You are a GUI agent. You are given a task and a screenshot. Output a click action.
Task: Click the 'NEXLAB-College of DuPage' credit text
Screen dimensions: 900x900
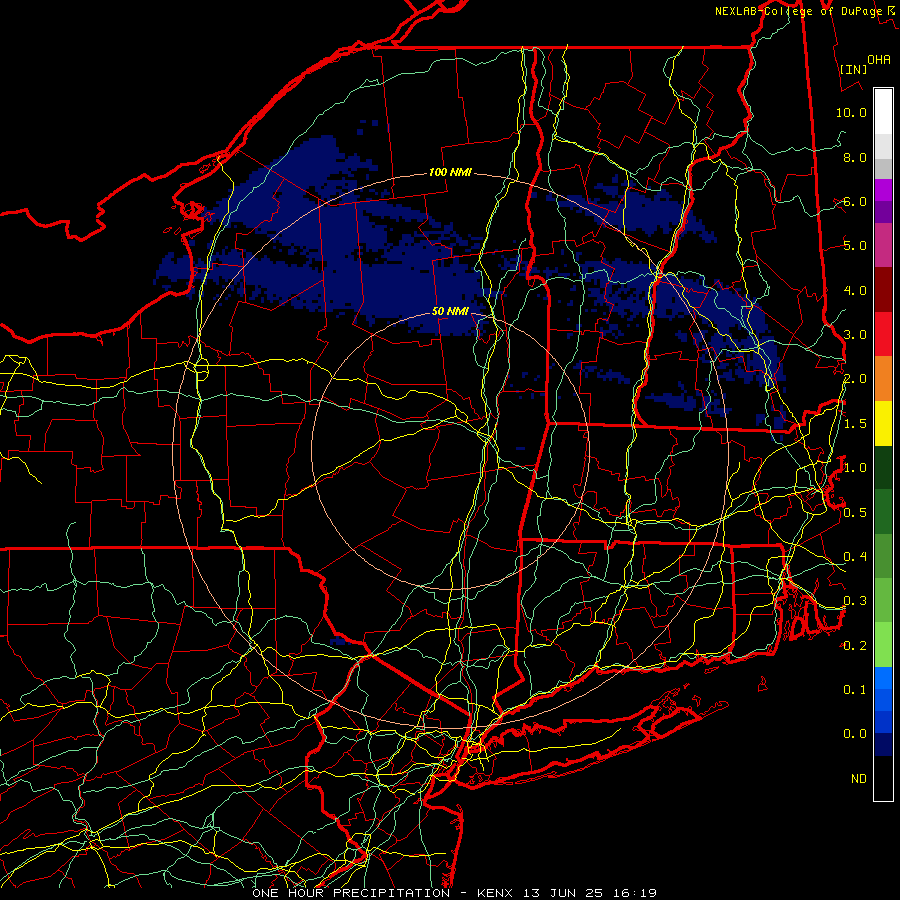[799, 11]
